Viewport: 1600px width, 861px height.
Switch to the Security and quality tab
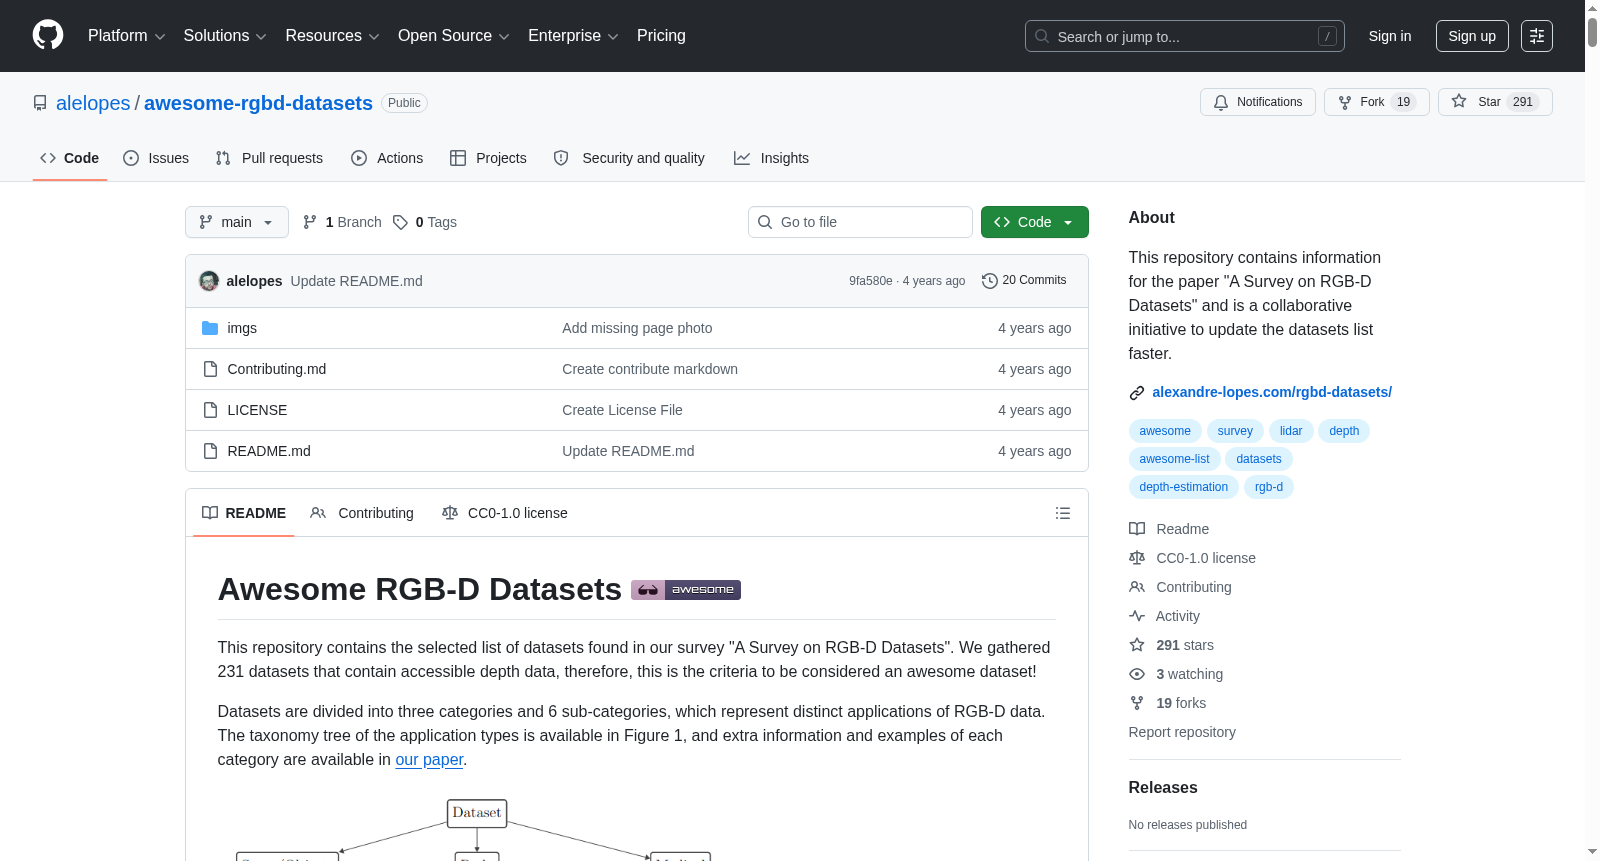pyautogui.click(x=629, y=158)
